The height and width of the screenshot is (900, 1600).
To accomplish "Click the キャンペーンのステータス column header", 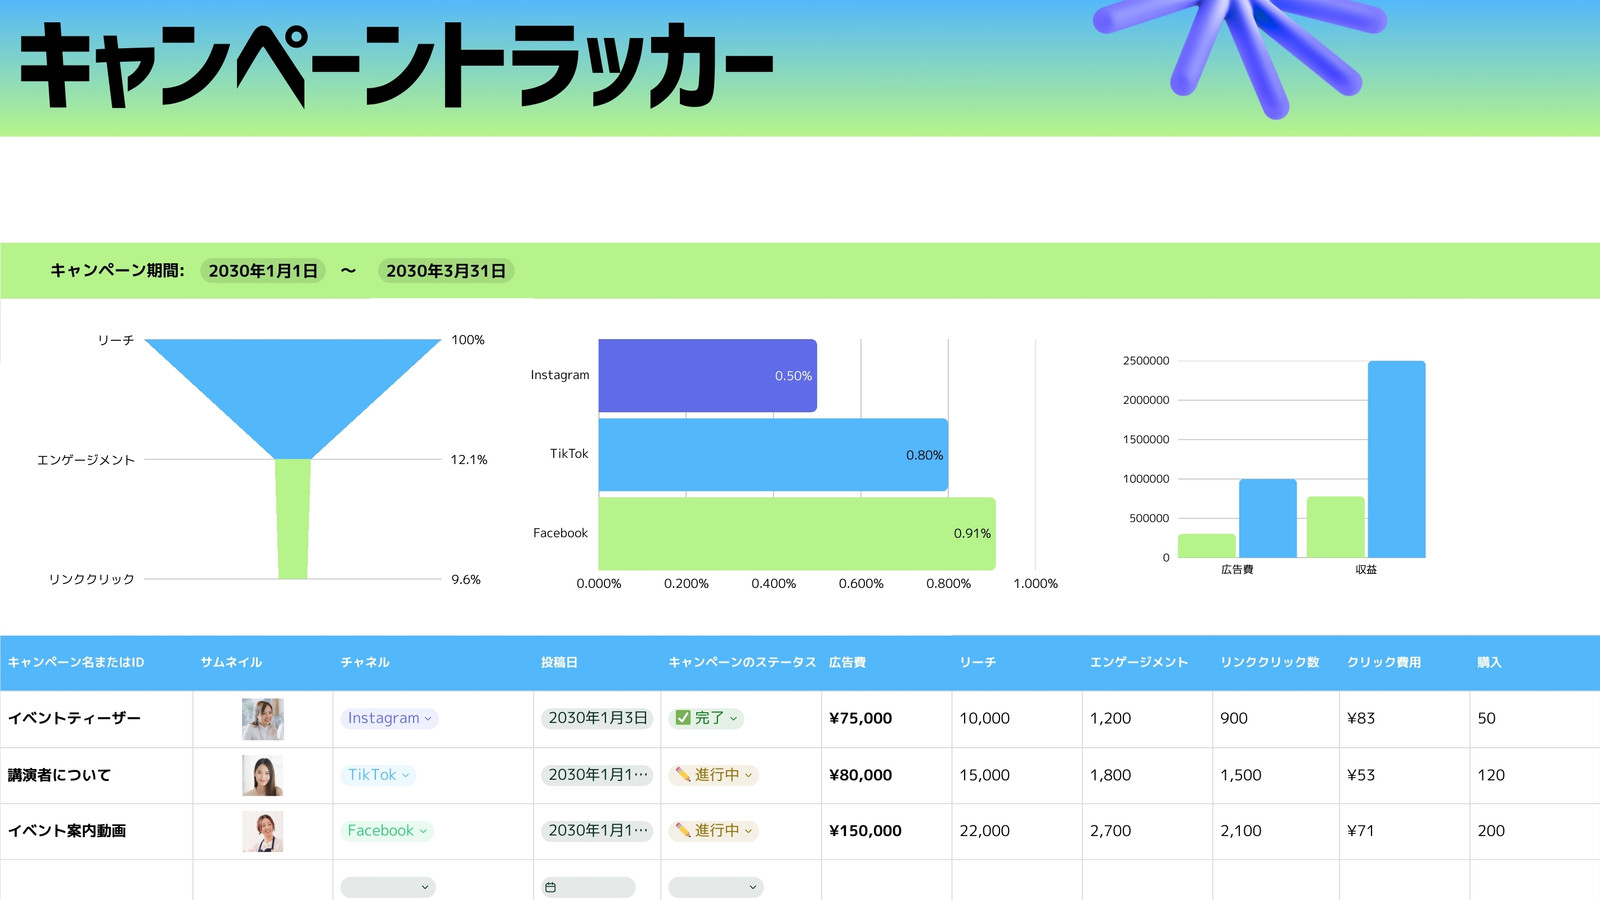I will [742, 662].
